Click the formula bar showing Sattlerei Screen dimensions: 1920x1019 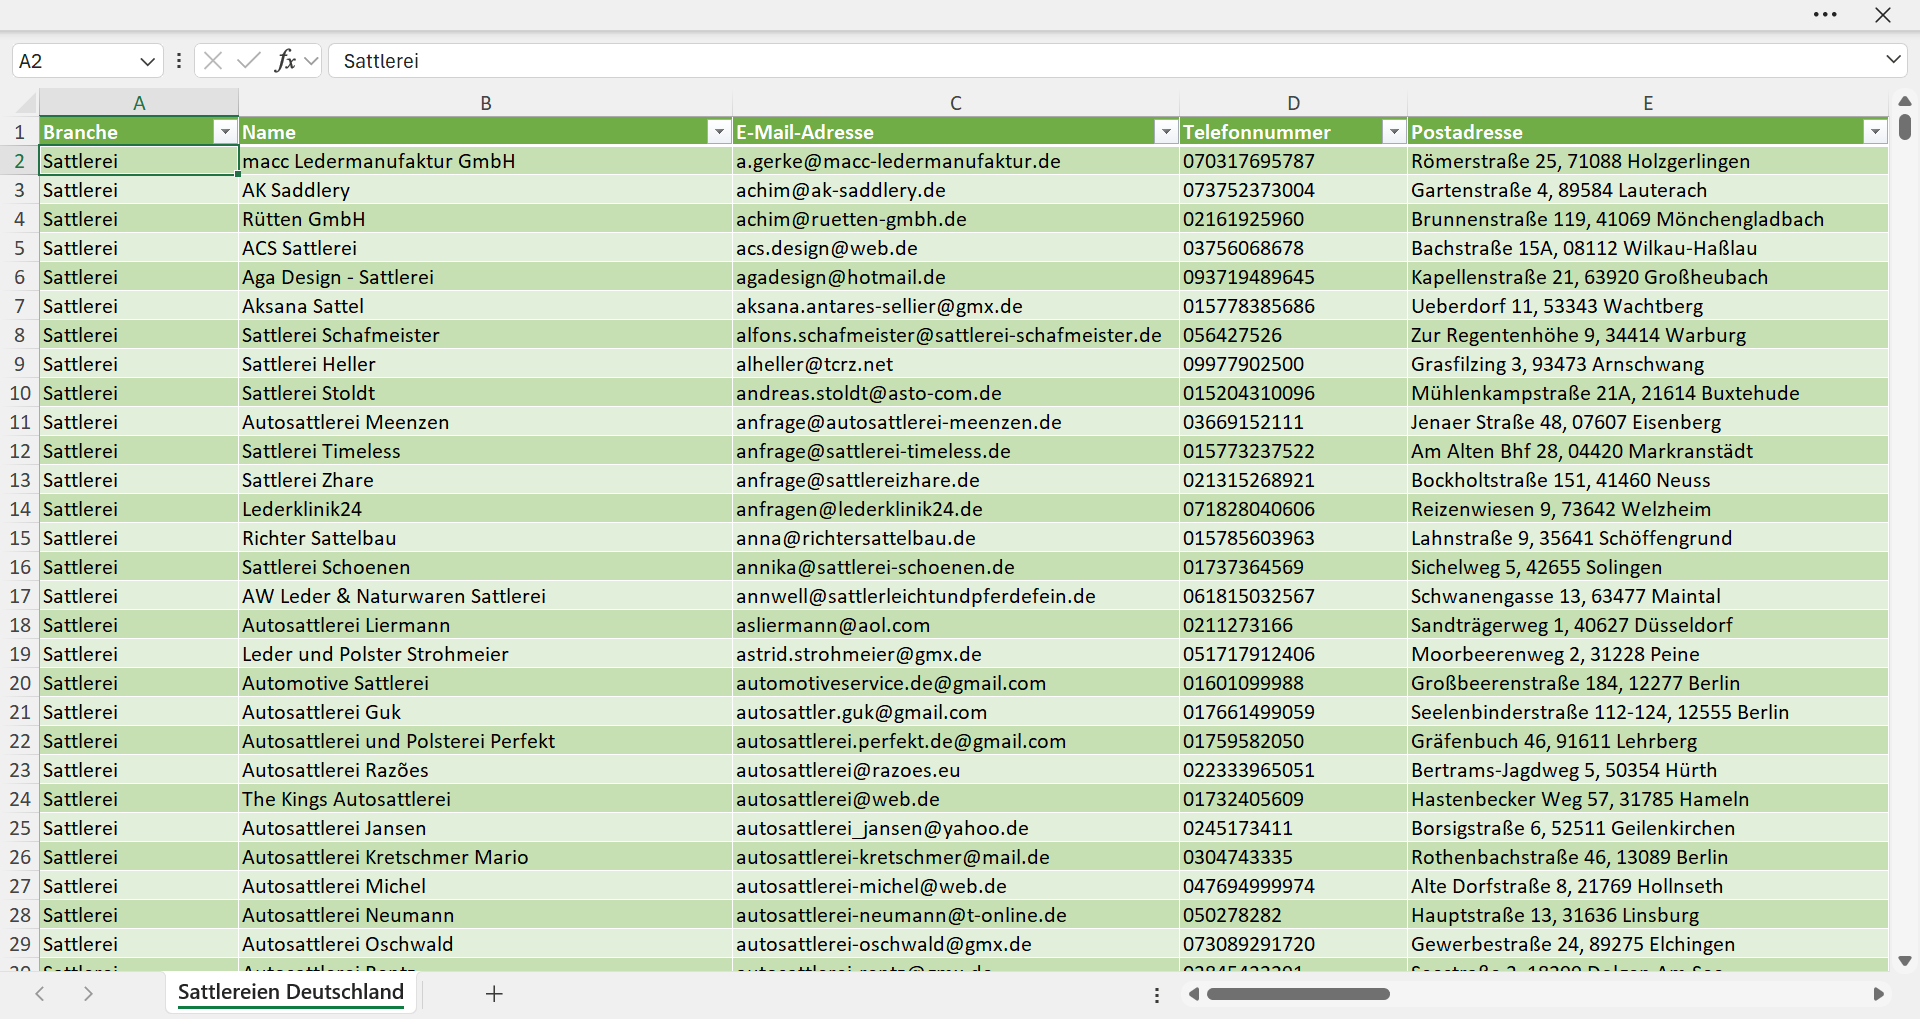(x=1104, y=61)
